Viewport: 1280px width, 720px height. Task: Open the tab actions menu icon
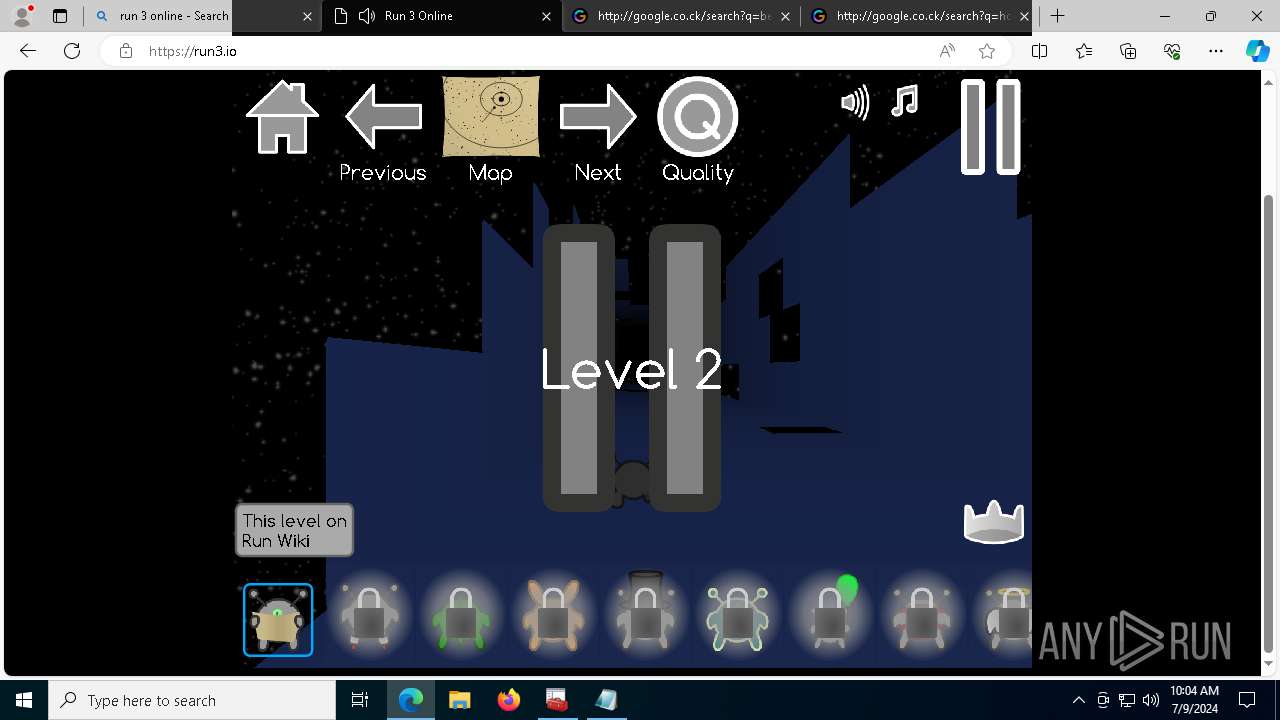(60, 16)
